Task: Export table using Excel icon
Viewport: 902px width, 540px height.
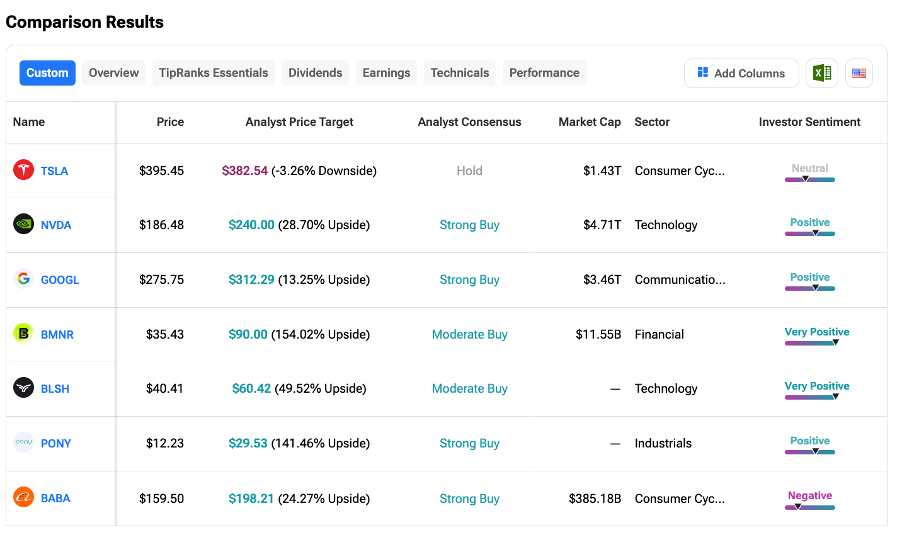Action: point(822,73)
